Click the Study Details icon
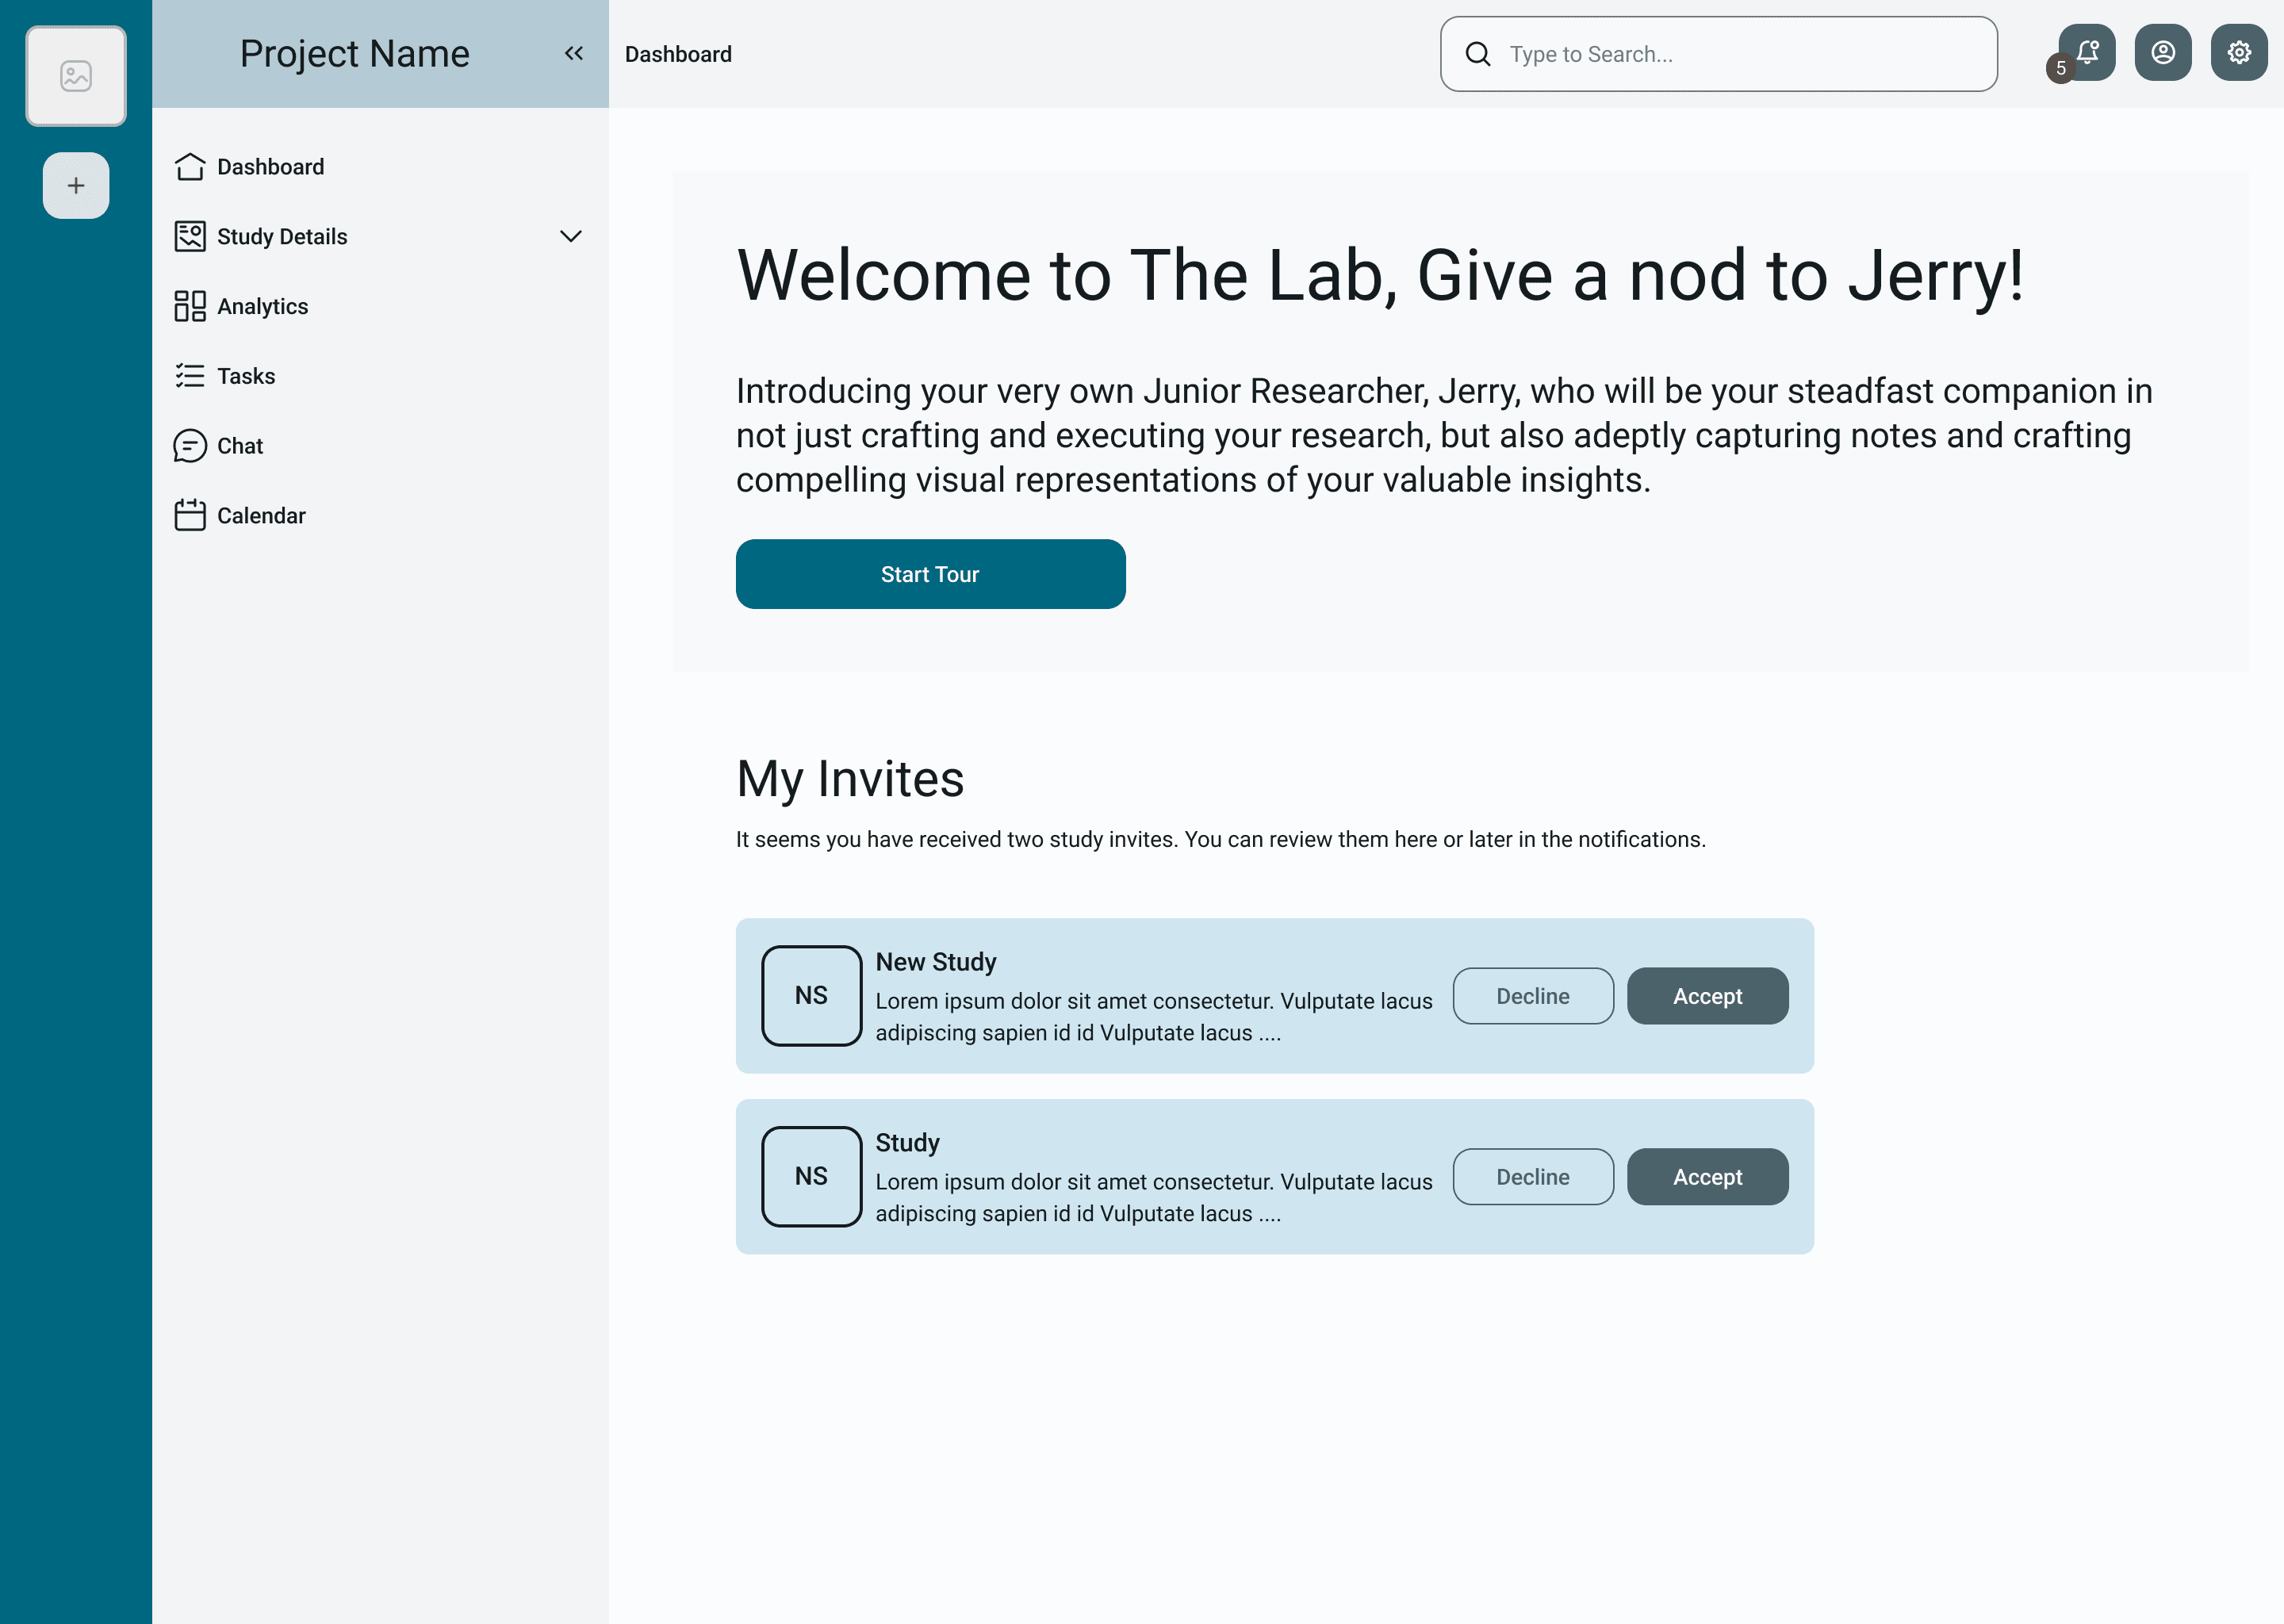2284x1624 pixels. coord(190,236)
